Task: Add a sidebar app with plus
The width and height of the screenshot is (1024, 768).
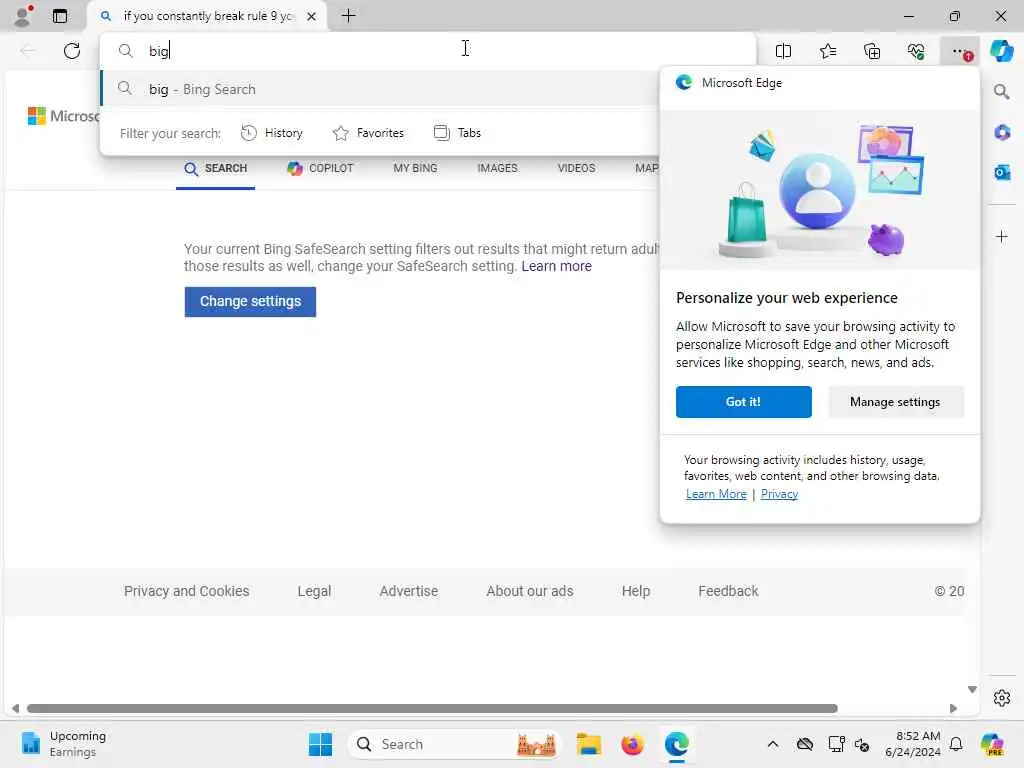Action: point(1002,236)
